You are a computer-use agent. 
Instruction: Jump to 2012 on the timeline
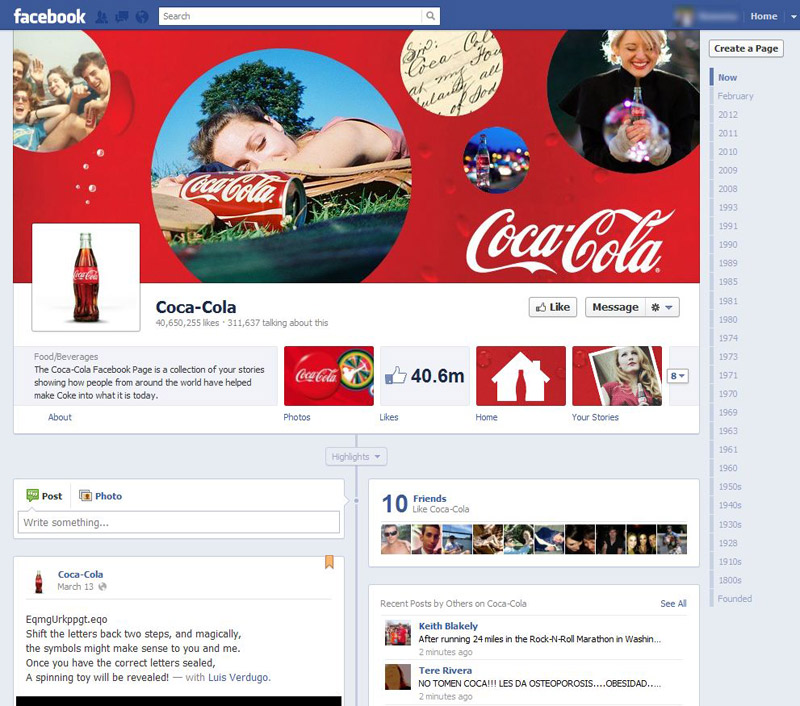point(728,115)
